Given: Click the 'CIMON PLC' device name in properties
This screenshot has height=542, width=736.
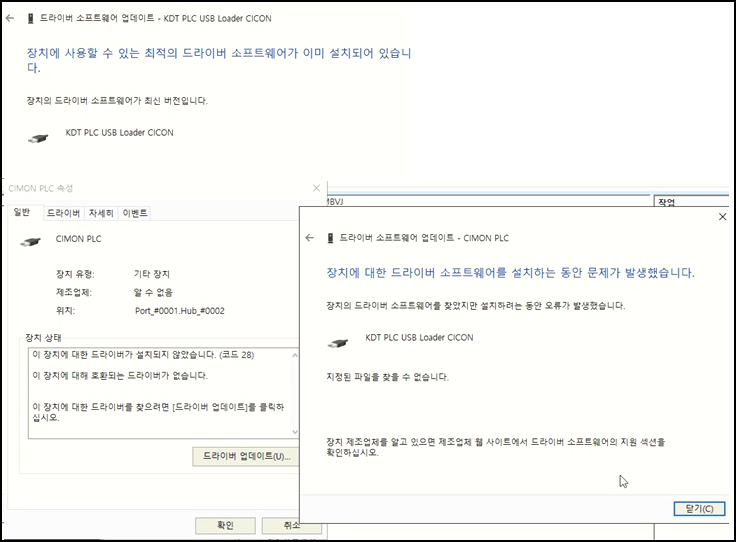Looking at the screenshot, I should pyautogui.click(x=78, y=238).
